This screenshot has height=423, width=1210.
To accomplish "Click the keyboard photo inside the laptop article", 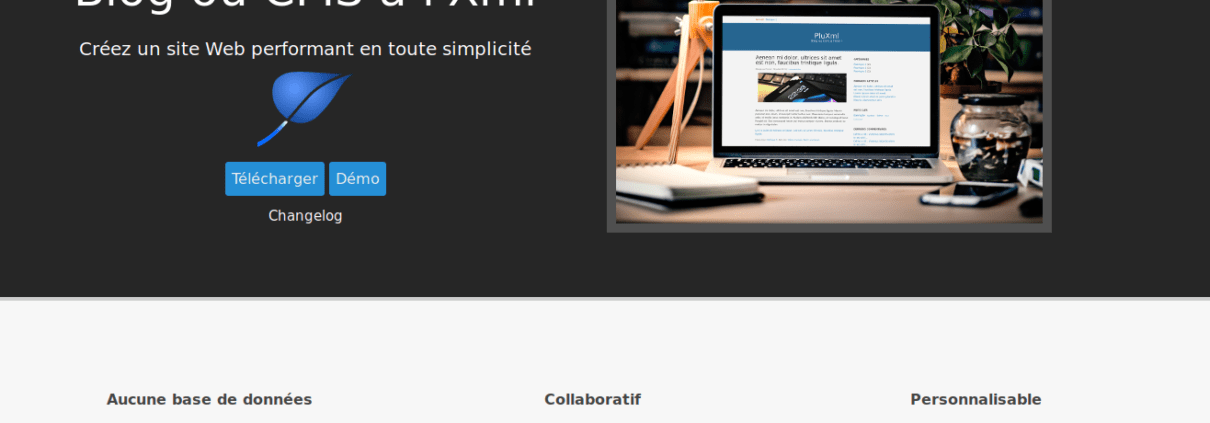I will tap(801, 87).
